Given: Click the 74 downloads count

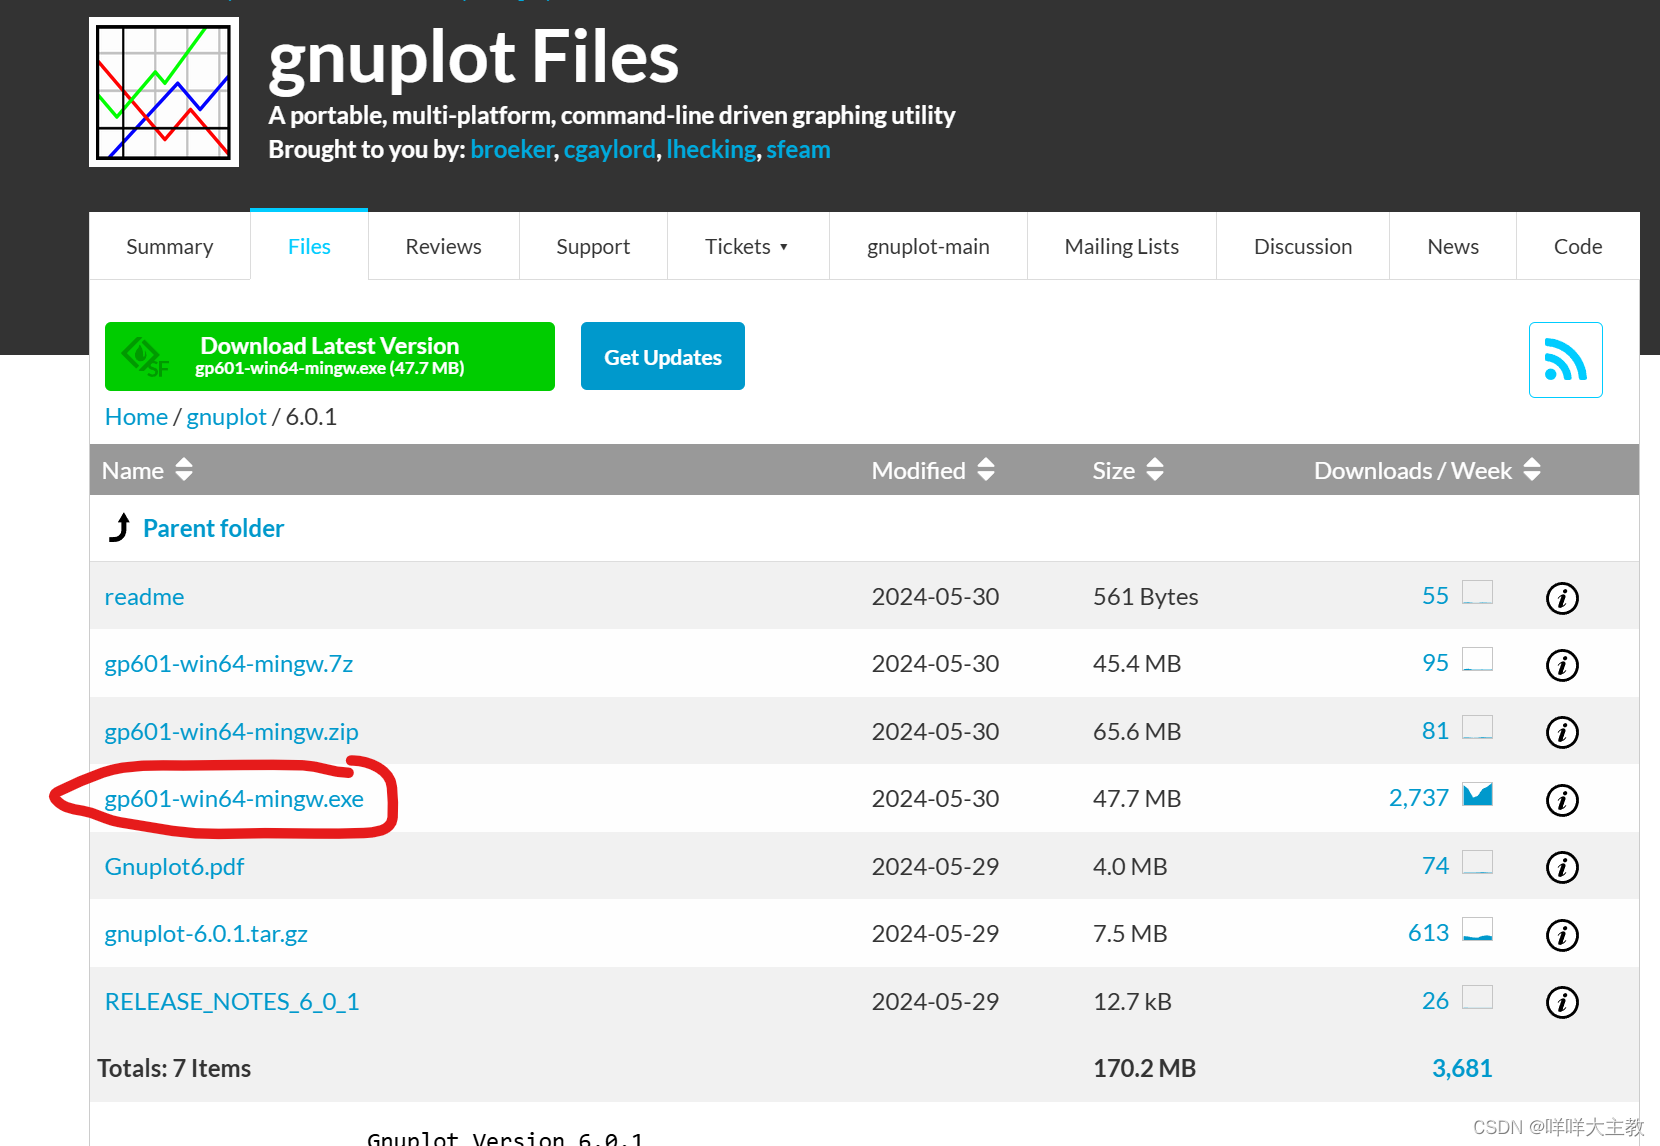Looking at the screenshot, I should coord(1435,865).
